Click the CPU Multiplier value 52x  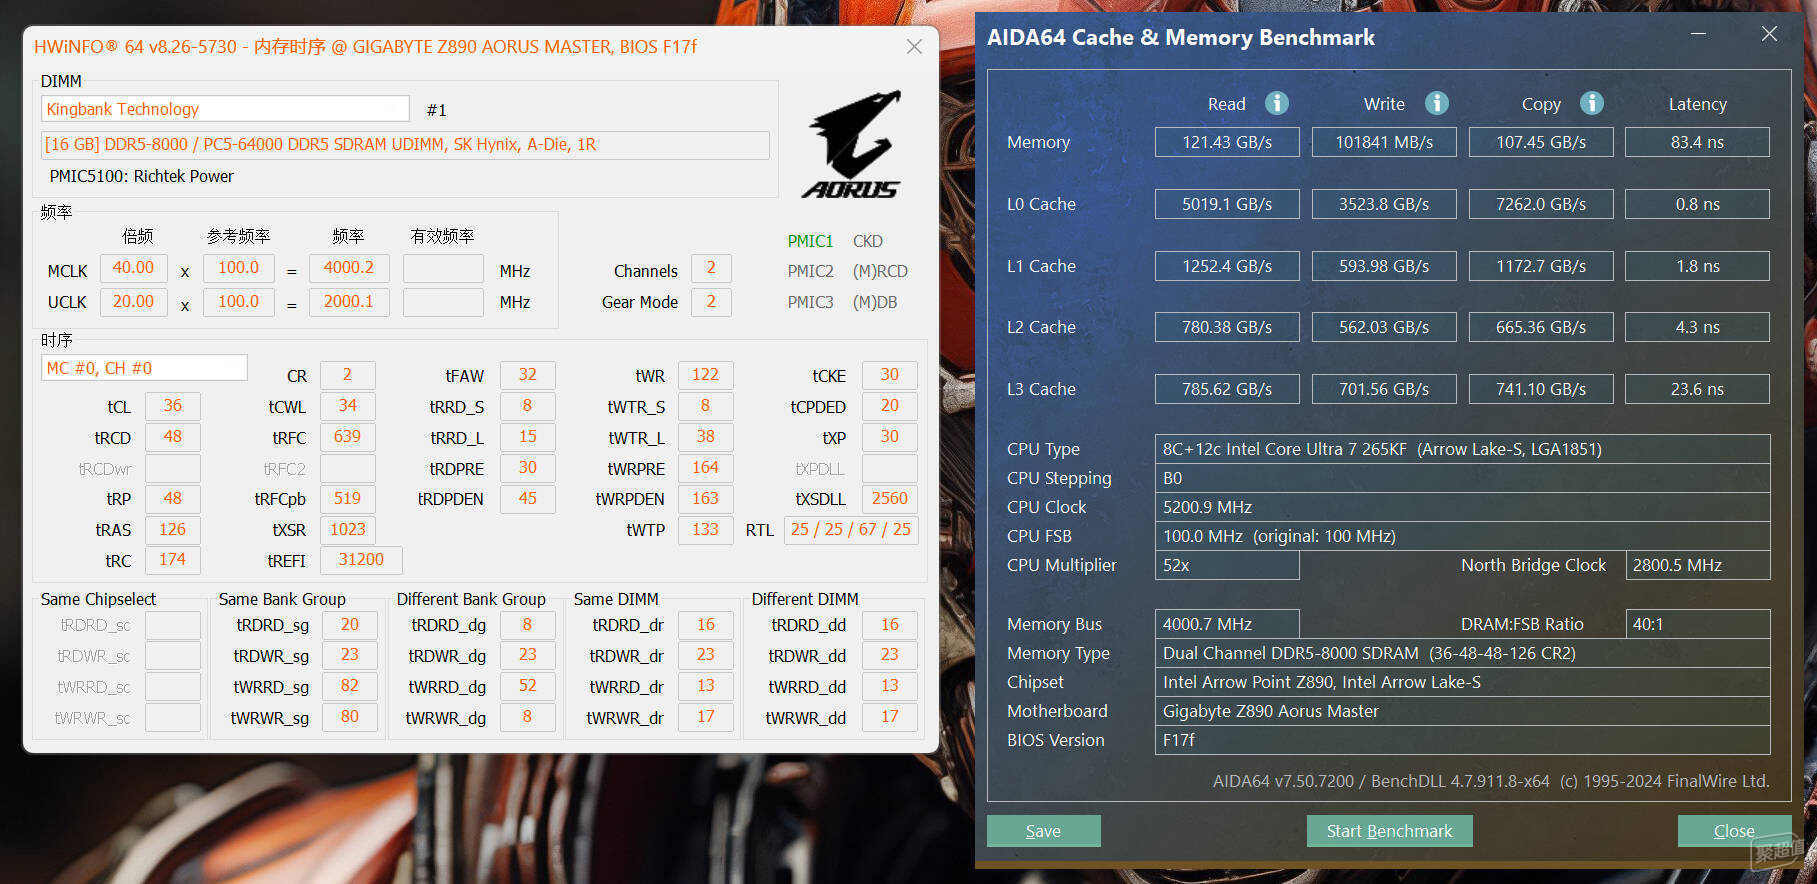coord(1227,565)
